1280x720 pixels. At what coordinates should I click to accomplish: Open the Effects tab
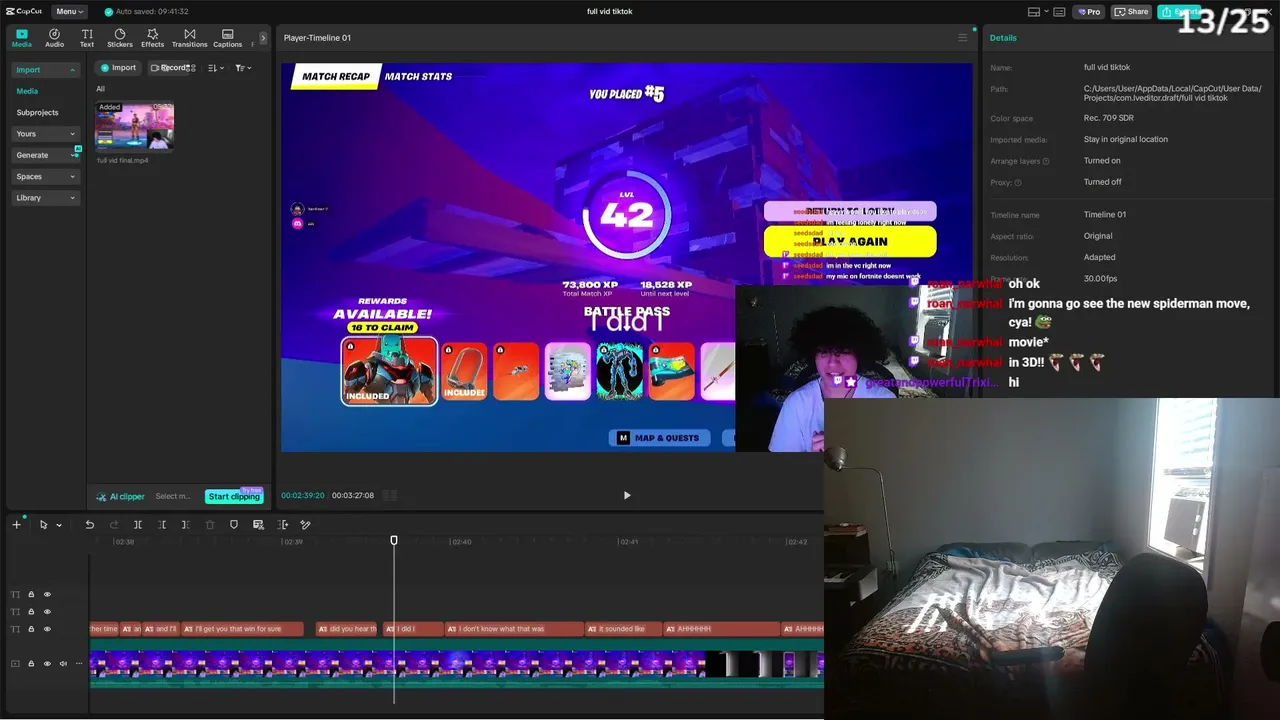click(x=152, y=38)
